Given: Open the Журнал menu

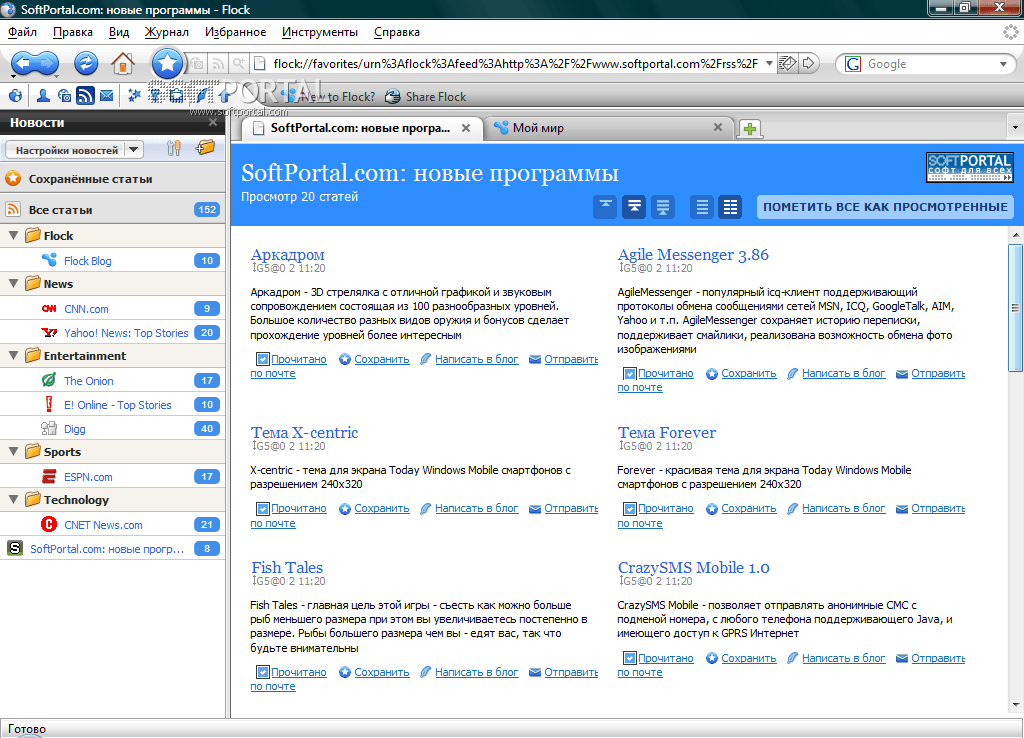Looking at the screenshot, I should tap(167, 32).
